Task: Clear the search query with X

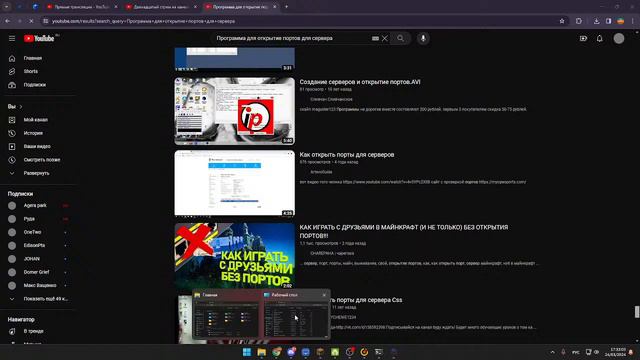Action: (385, 38)
